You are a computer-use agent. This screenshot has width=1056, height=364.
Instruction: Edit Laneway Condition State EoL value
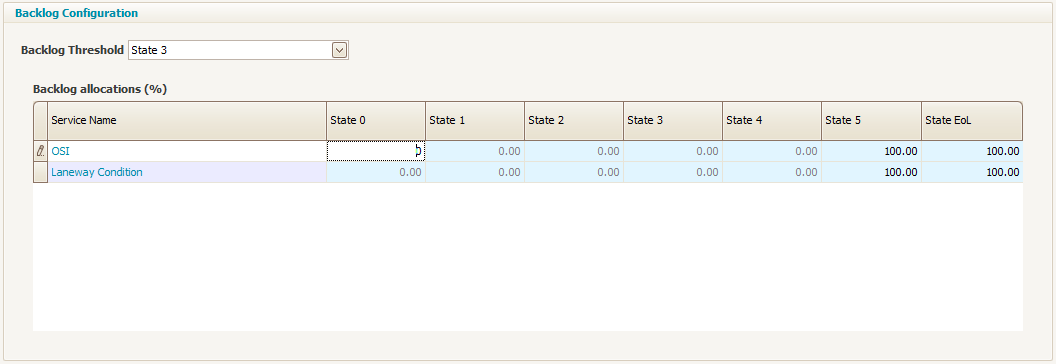(972, 172)
